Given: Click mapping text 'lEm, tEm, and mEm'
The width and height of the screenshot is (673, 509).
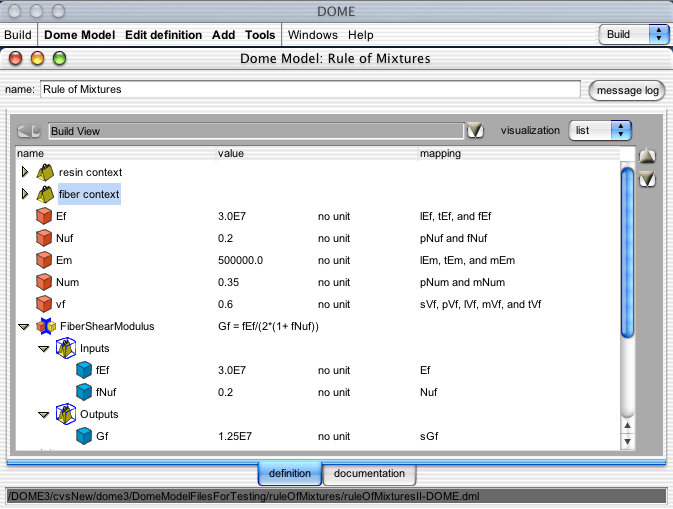Looking at the screenshot, I should point(467,260).
